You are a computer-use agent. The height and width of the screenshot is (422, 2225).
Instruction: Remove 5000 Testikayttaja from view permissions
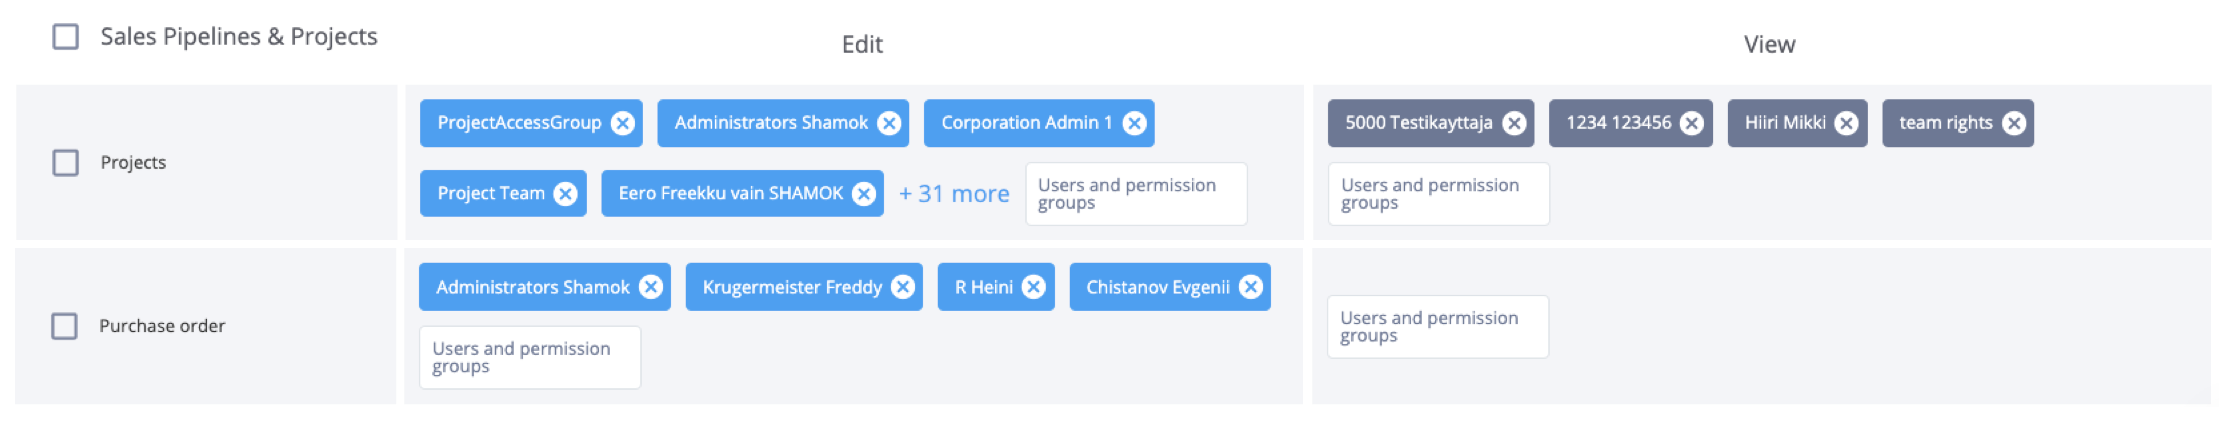1515,123
